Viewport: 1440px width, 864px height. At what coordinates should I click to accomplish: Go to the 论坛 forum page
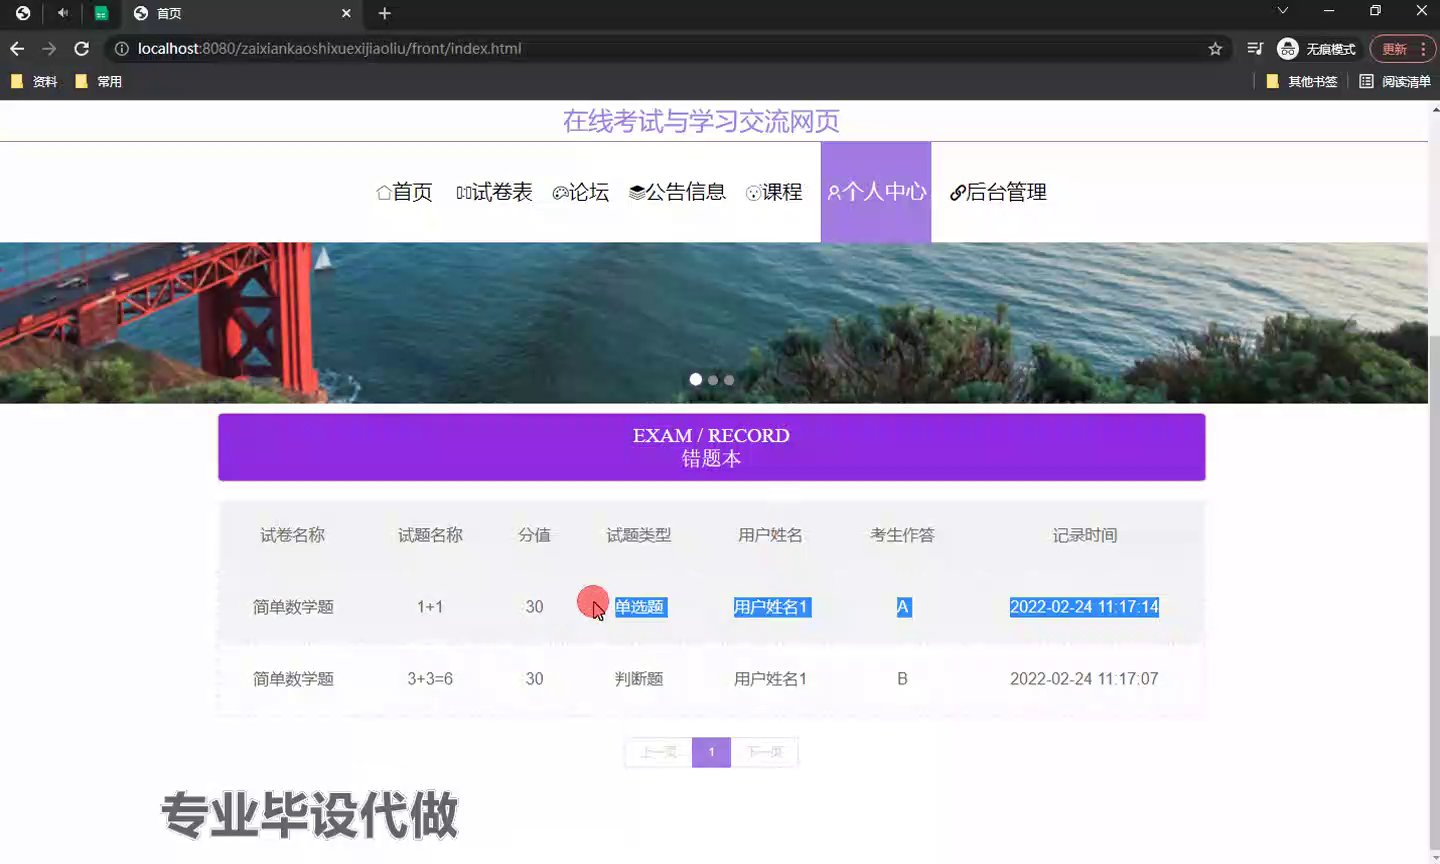(581, 192)
